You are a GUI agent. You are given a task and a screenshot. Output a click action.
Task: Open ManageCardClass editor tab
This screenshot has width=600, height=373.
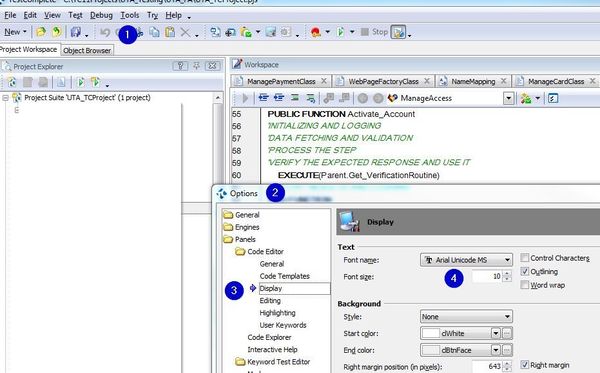[x=556, y=81]
